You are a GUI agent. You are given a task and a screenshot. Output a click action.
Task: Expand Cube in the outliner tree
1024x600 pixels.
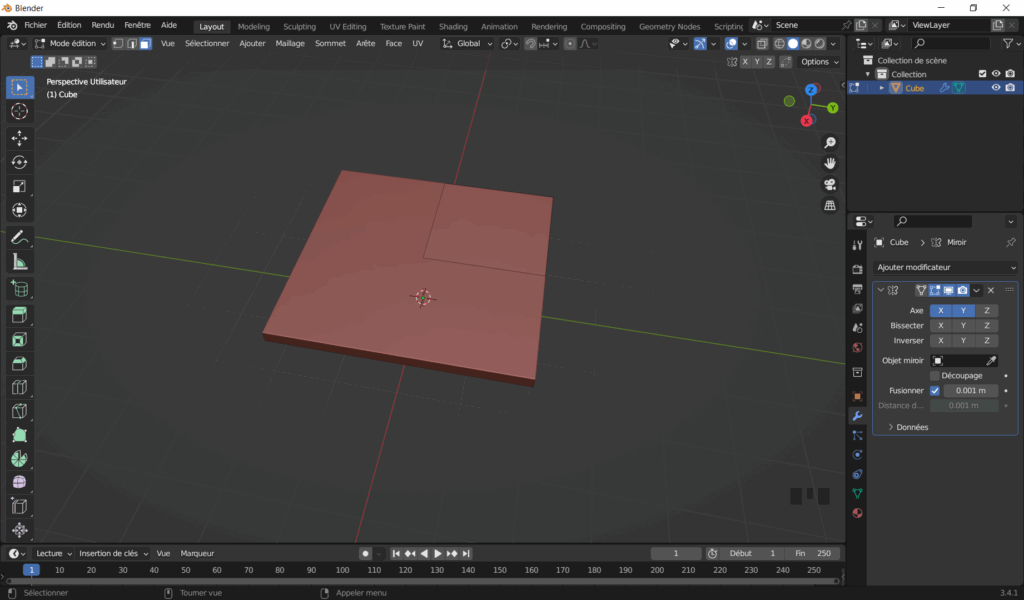coord(882,87)
